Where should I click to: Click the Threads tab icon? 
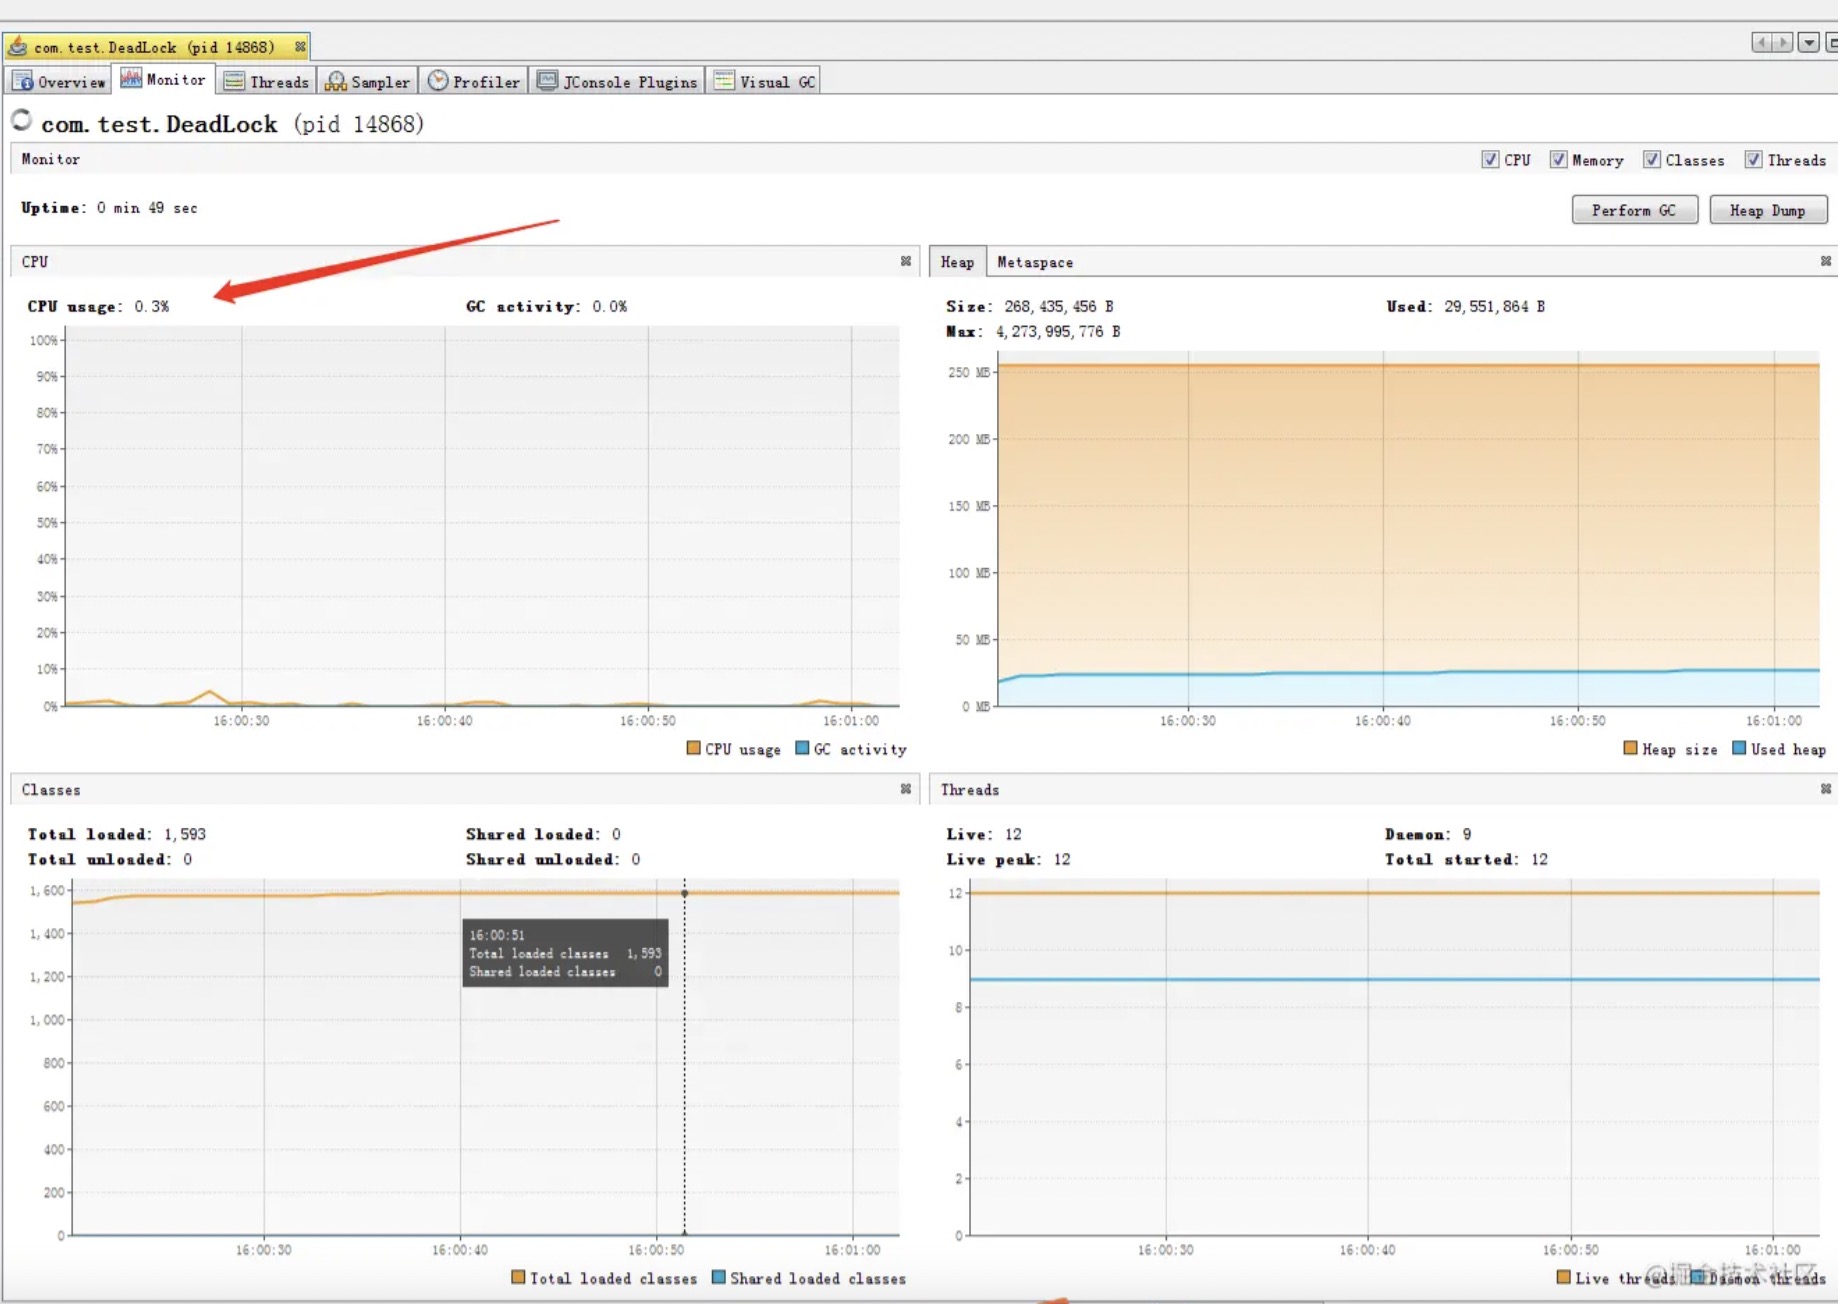pyautogui.click(x=234, y=81)
